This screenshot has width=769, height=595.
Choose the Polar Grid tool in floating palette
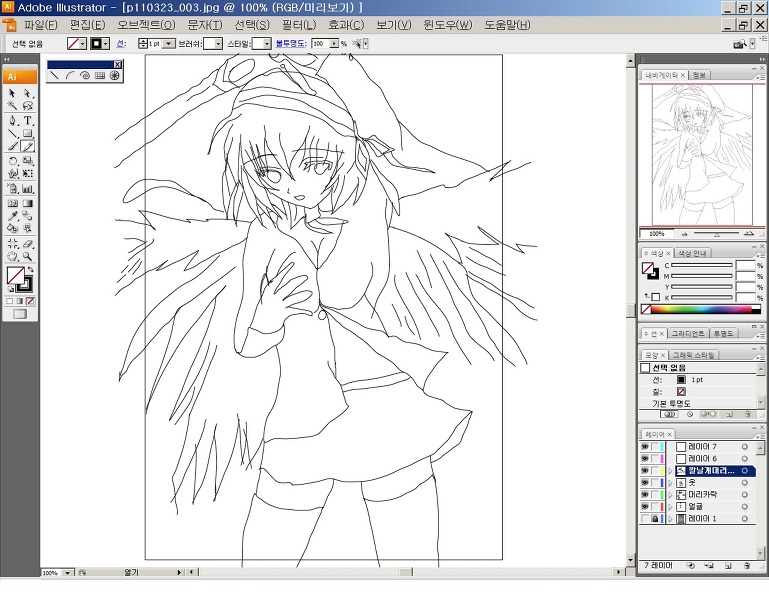click(x=114, y=76)
